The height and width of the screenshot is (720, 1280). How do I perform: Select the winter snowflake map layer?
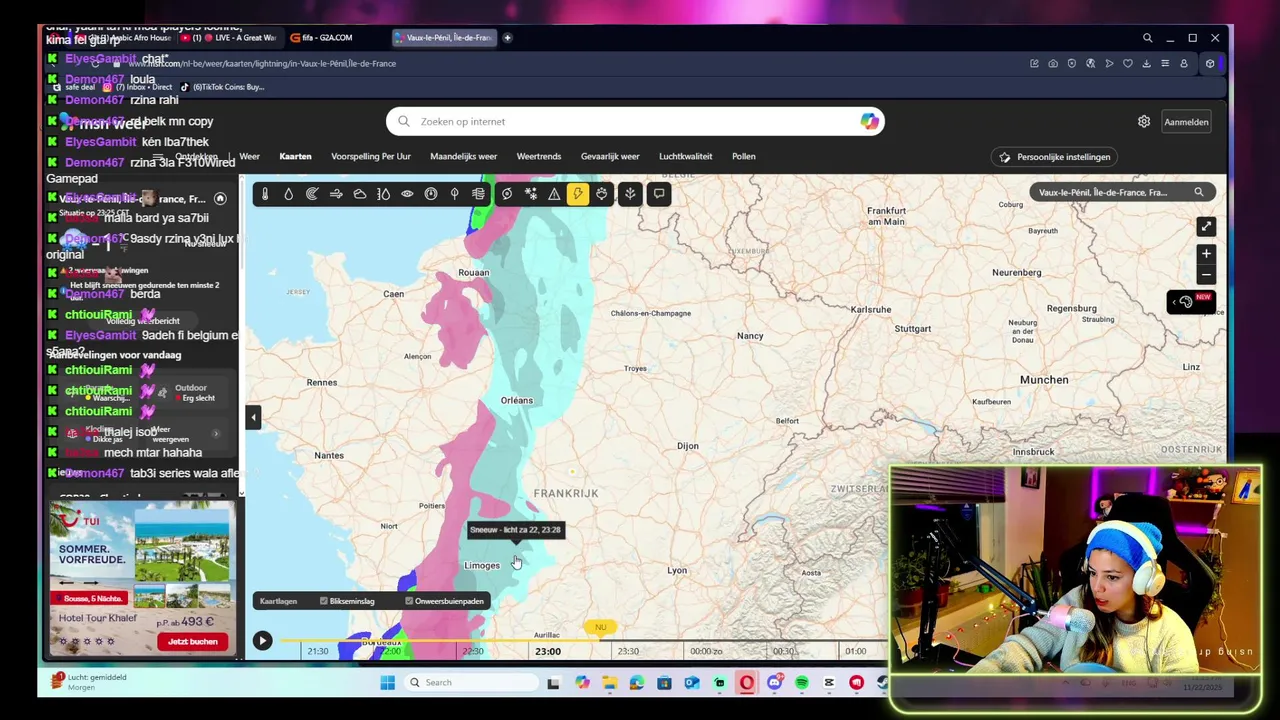531,194
